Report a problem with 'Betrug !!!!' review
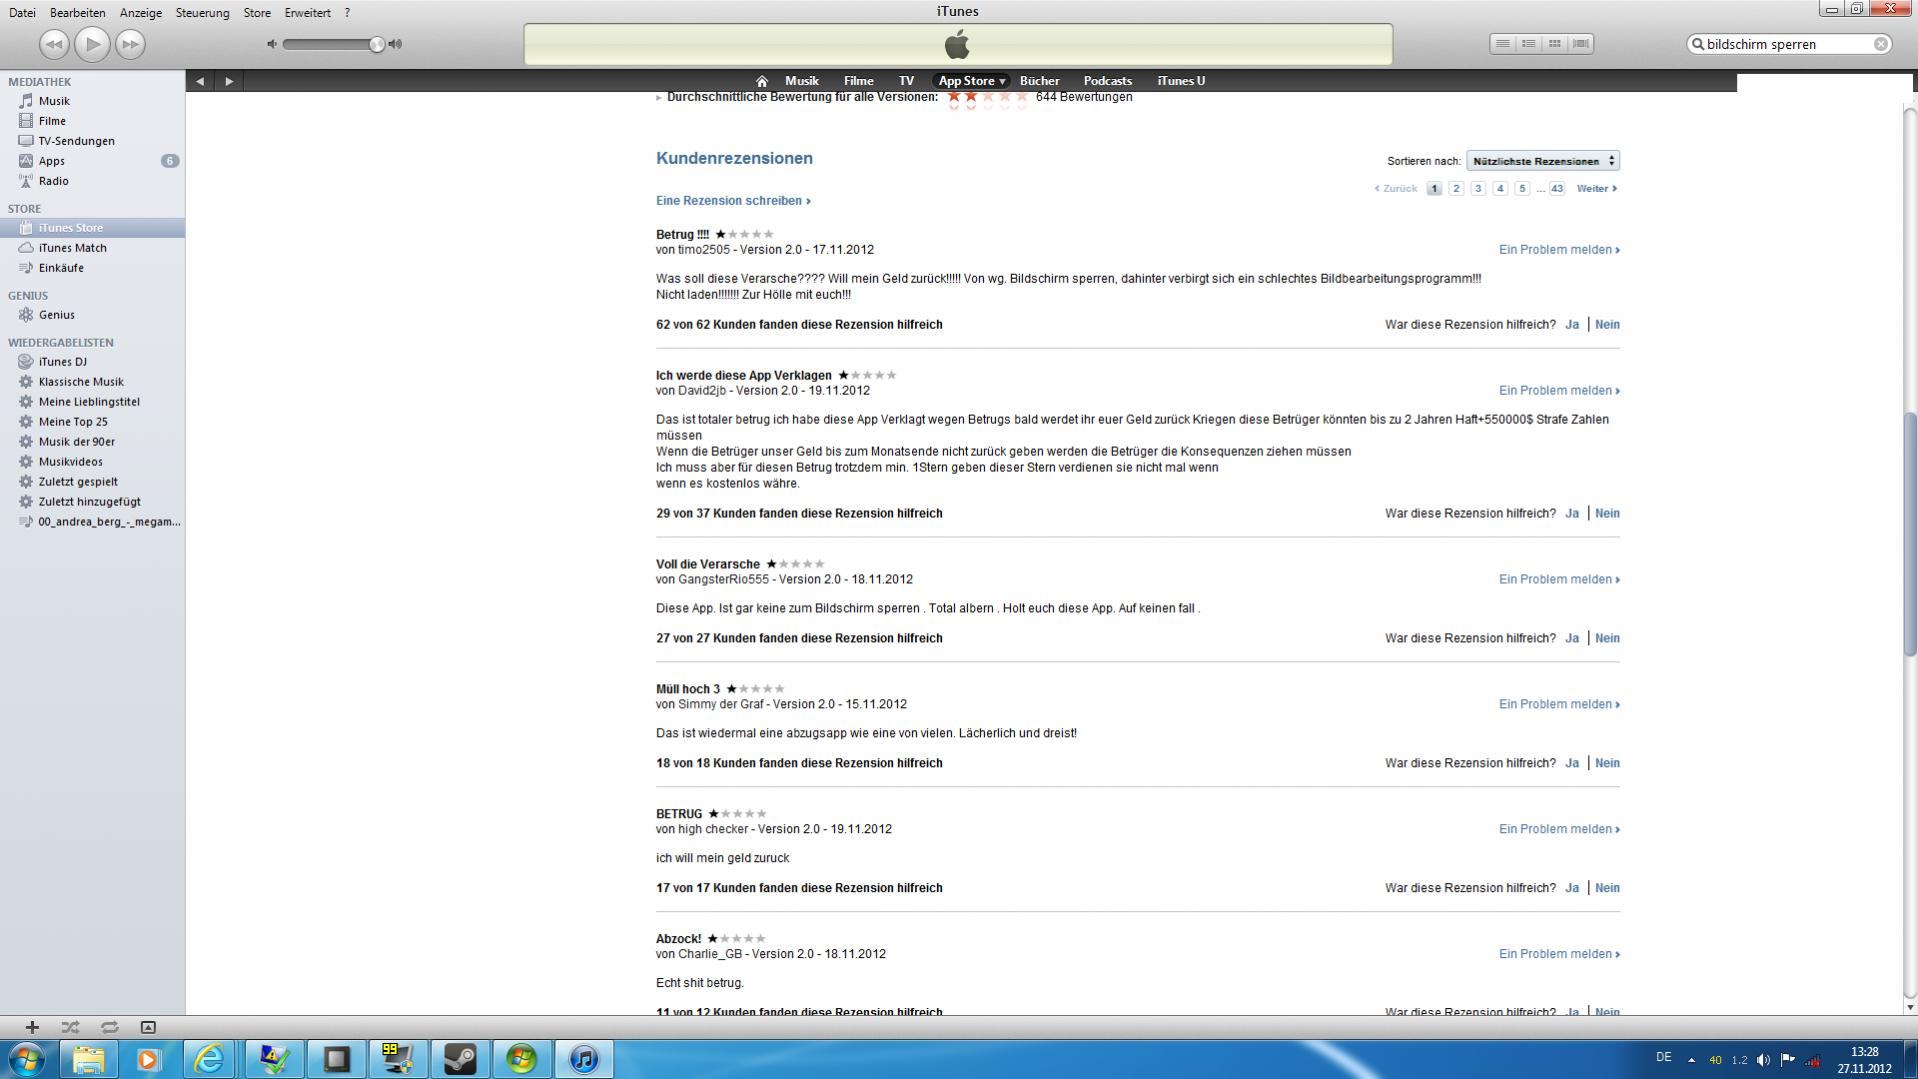 coord(1559,250)
